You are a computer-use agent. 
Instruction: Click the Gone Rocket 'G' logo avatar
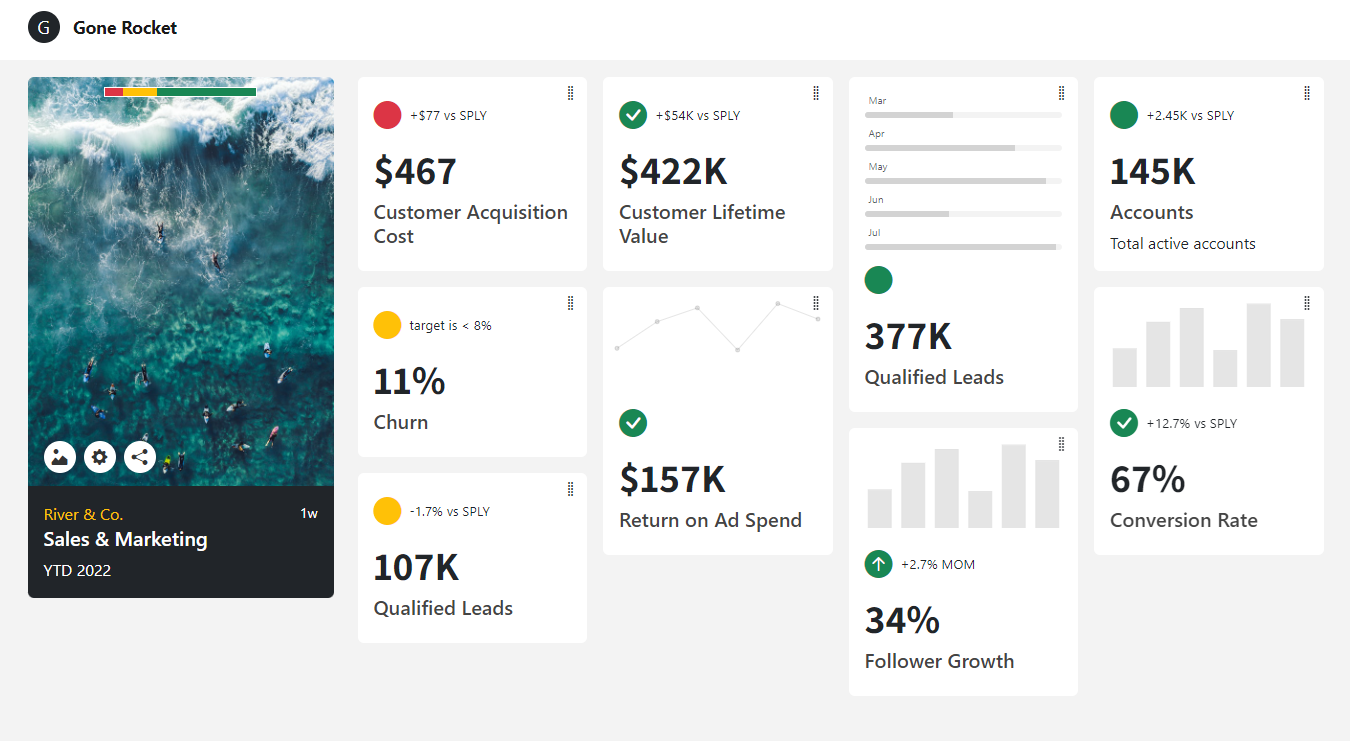tap(44, 28)
